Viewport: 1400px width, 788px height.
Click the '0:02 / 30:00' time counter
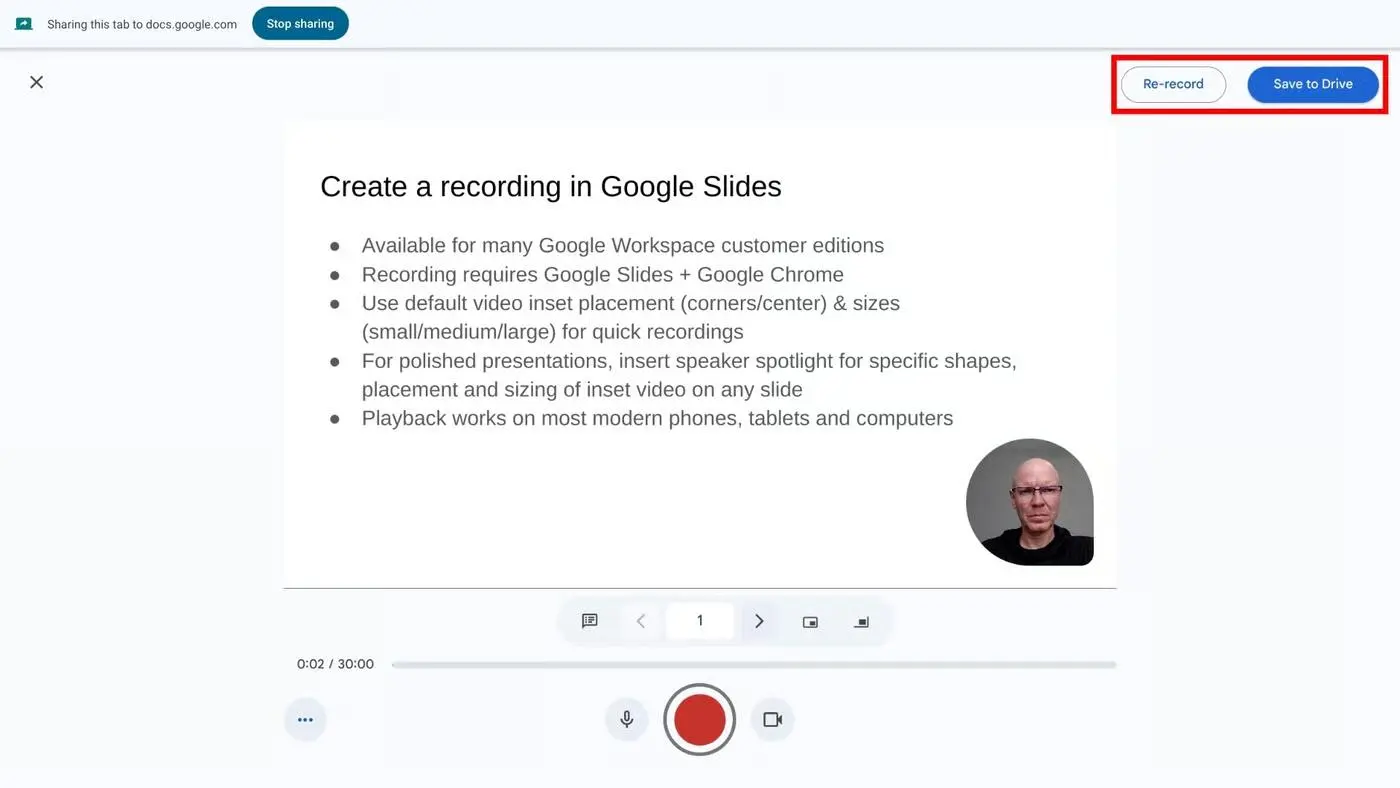click(x=335, y=664)
